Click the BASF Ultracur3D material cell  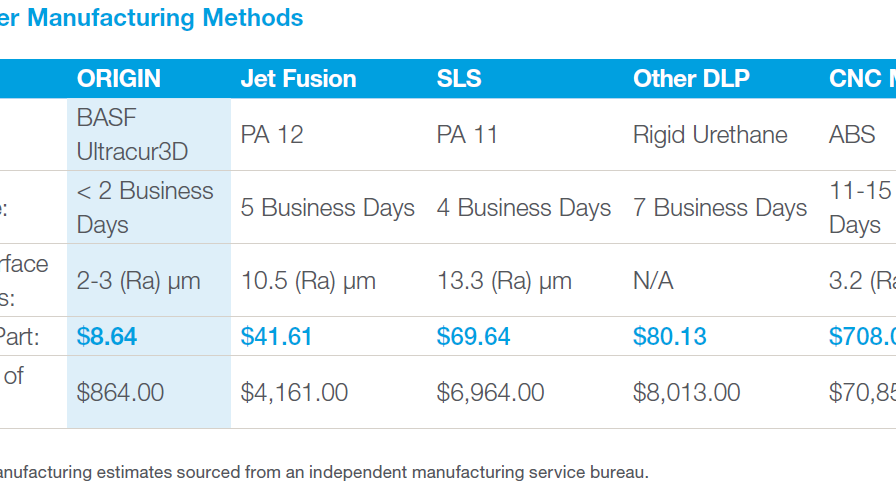pyautogui.click(x=132, y=135)
